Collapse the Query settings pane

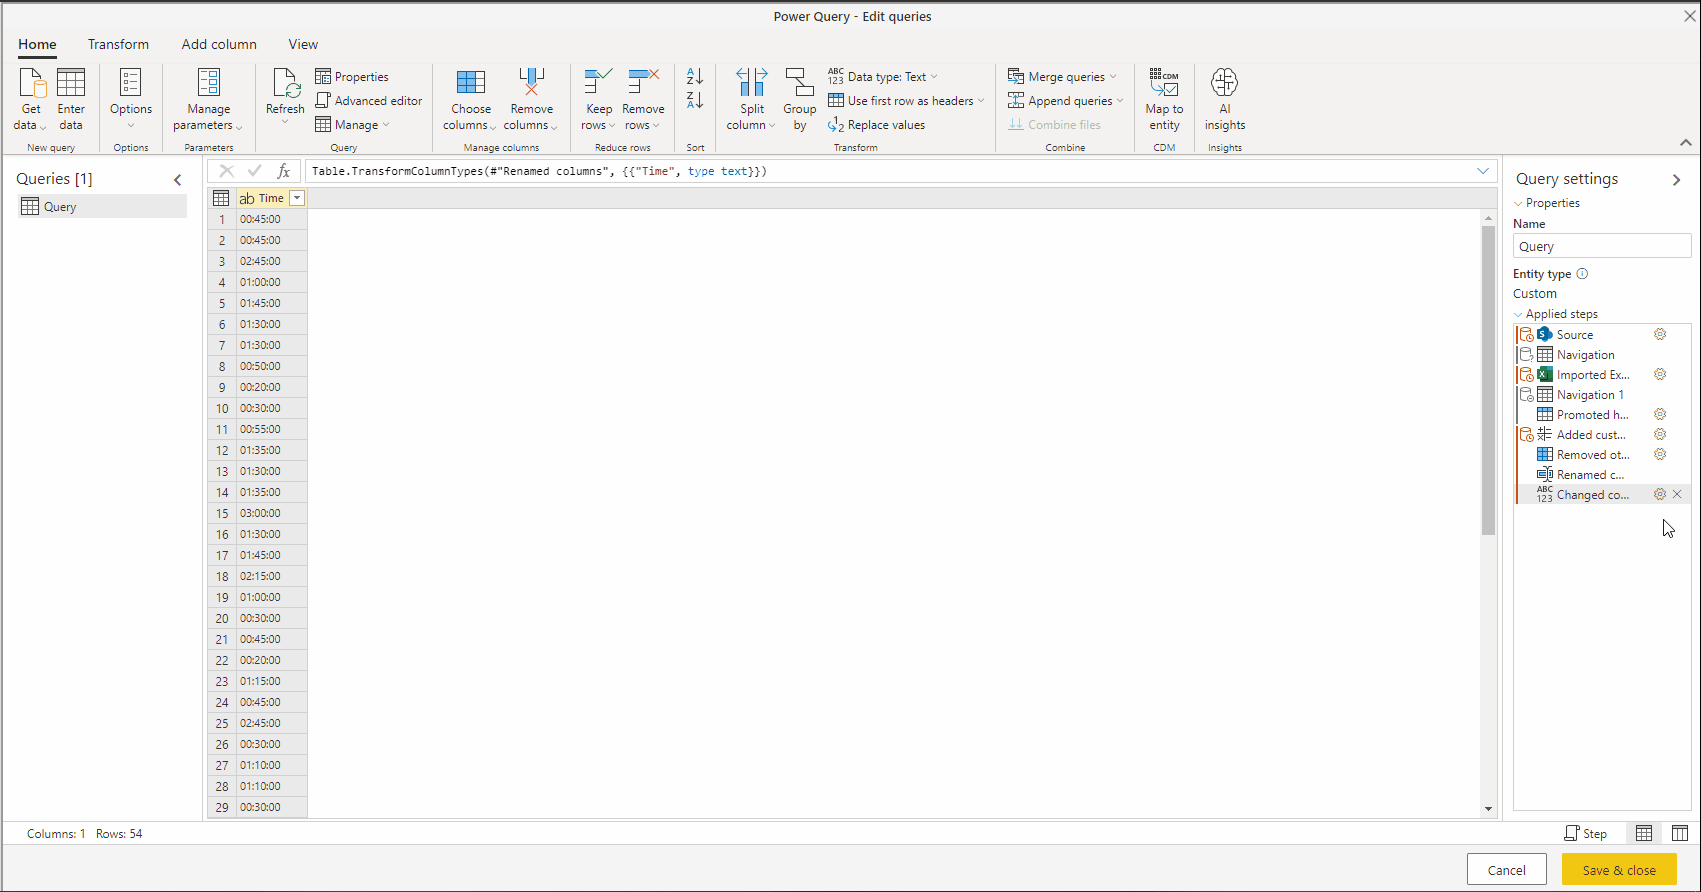1677,180
